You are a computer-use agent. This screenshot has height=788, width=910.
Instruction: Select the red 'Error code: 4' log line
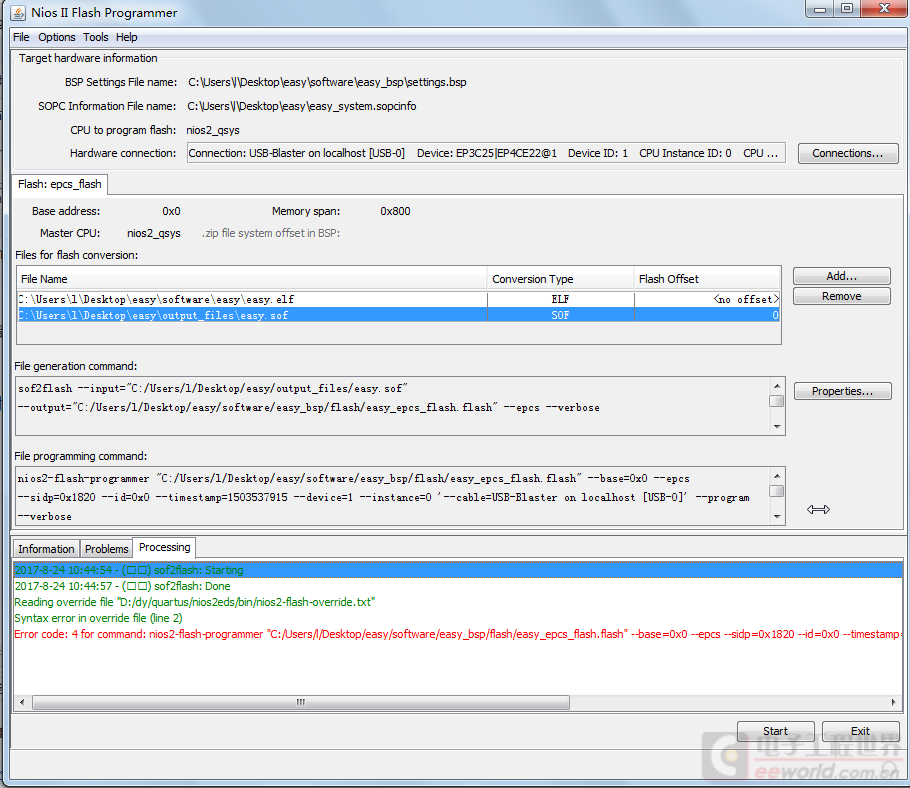pos(458,634)
